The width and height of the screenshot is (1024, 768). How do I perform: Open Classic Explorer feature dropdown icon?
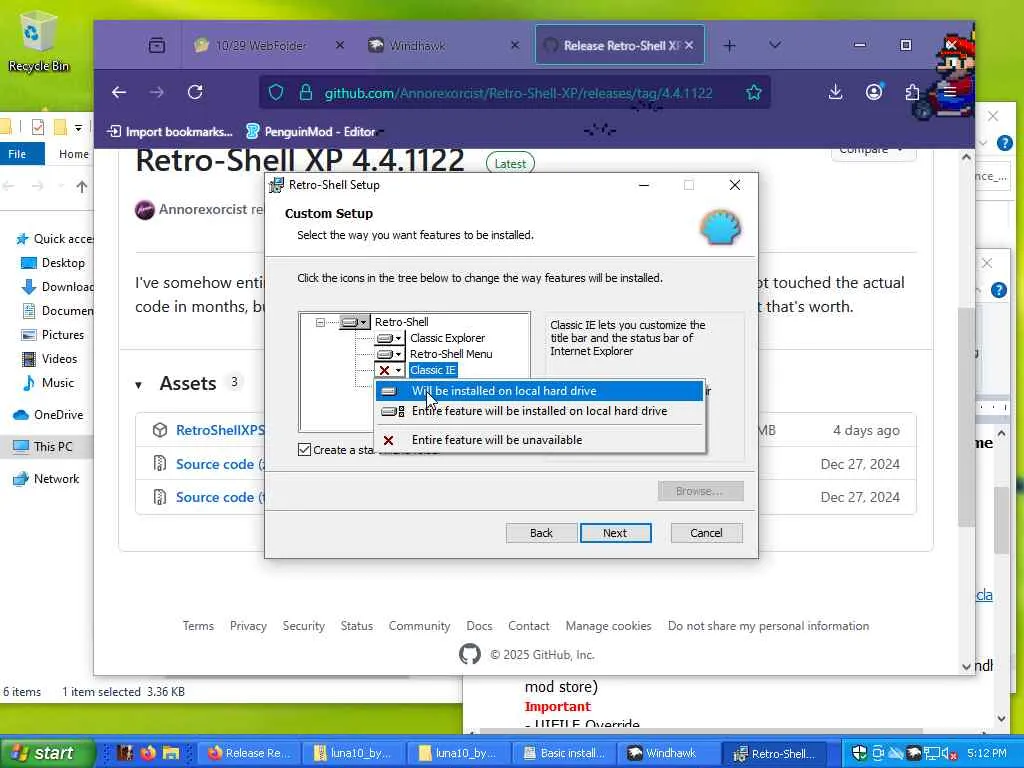coord(391,338)
